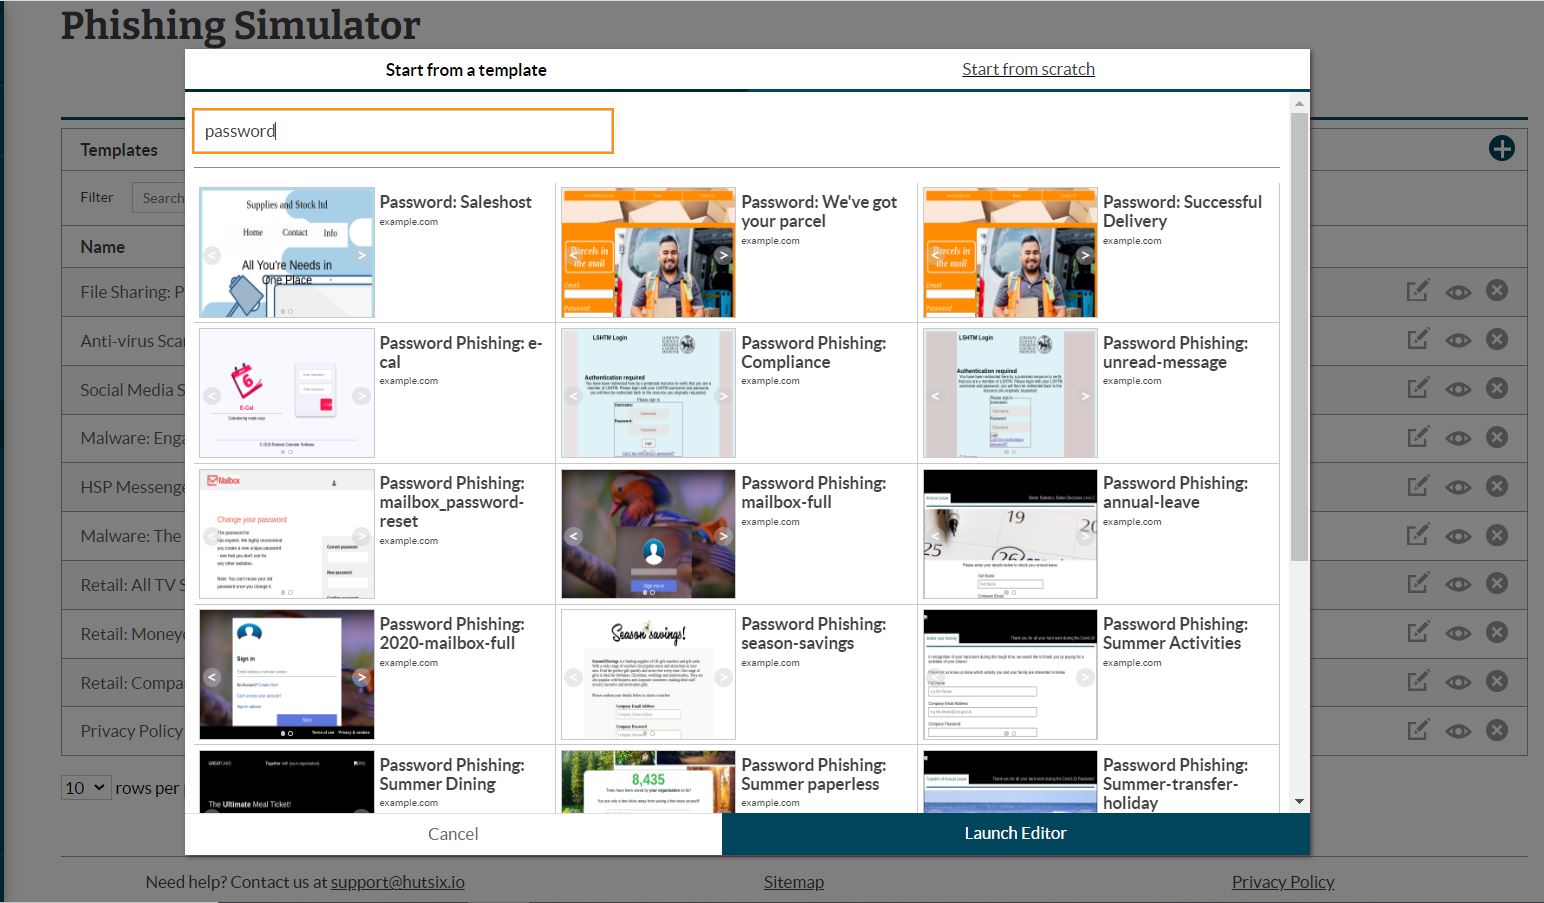This screenshot has width=1544, height=903.
Task: Select the Password Phishing: Compliance template title
Action: pos(814,353)
